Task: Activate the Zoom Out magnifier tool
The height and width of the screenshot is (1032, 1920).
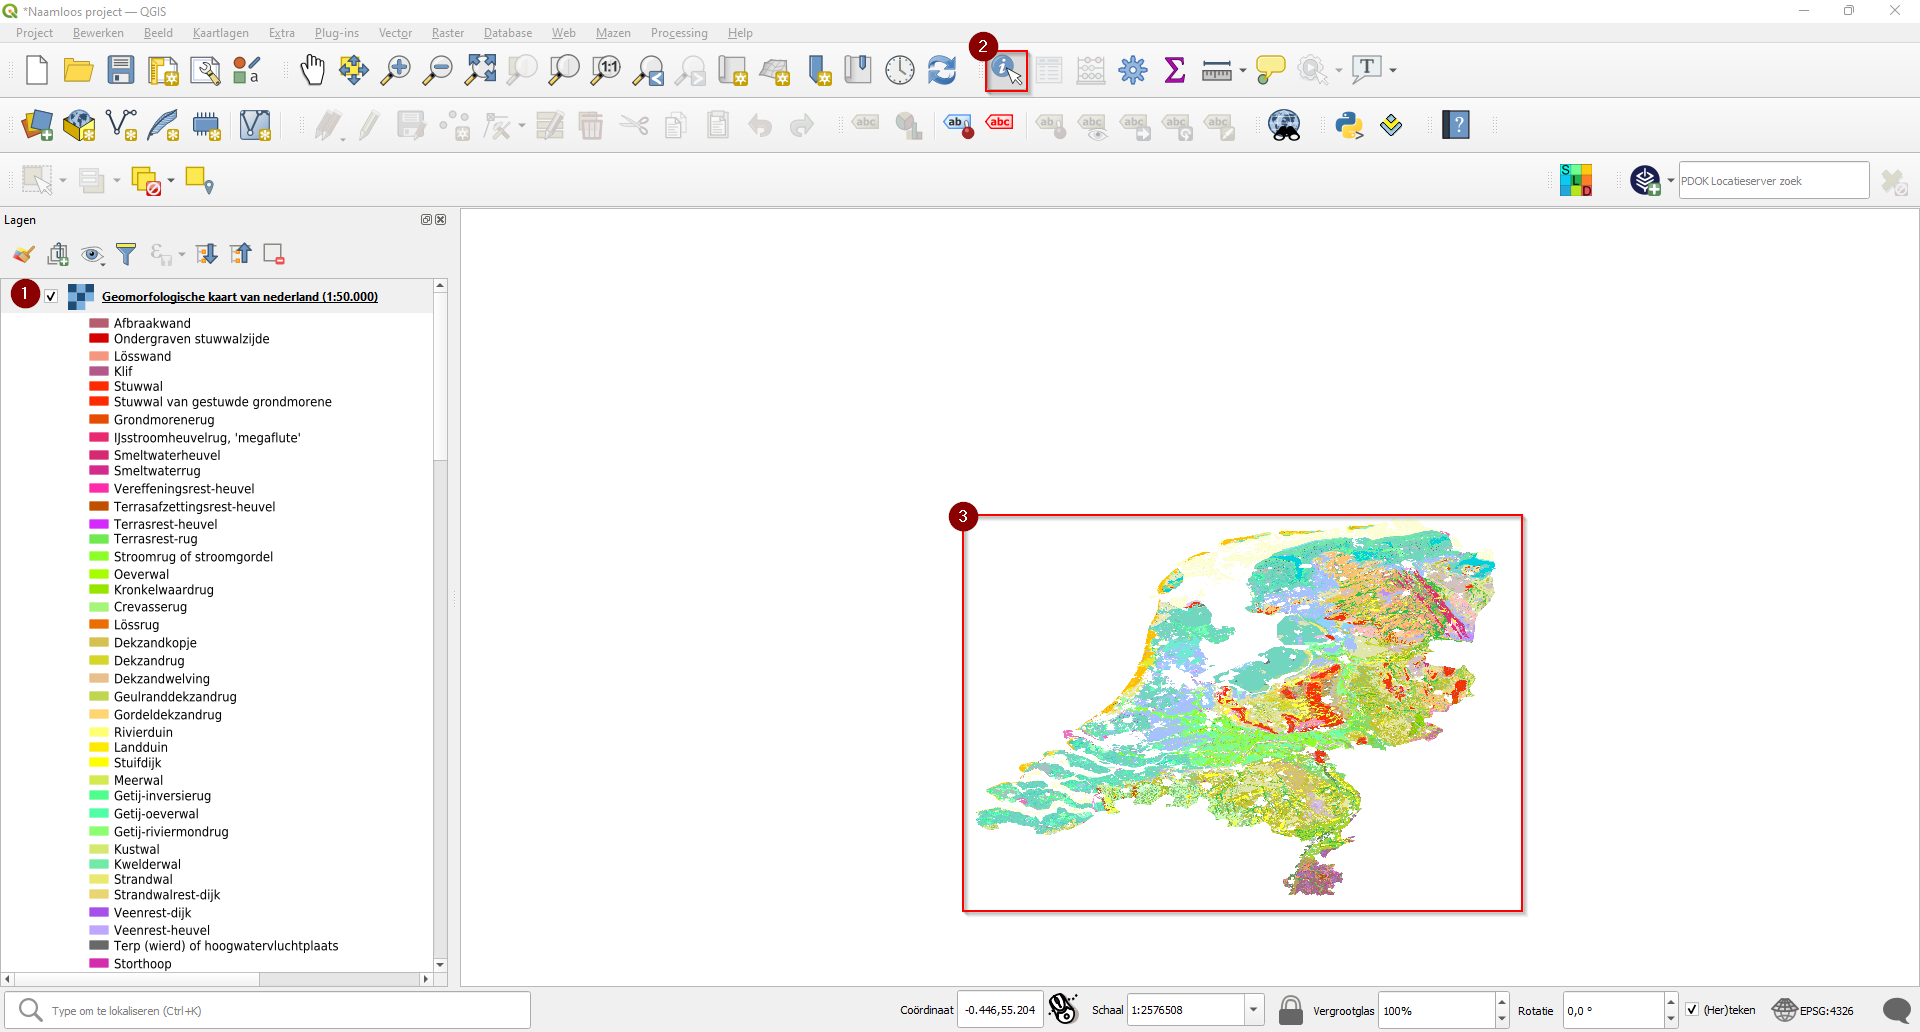Action: pyautogui.click(x=438, y=70)
